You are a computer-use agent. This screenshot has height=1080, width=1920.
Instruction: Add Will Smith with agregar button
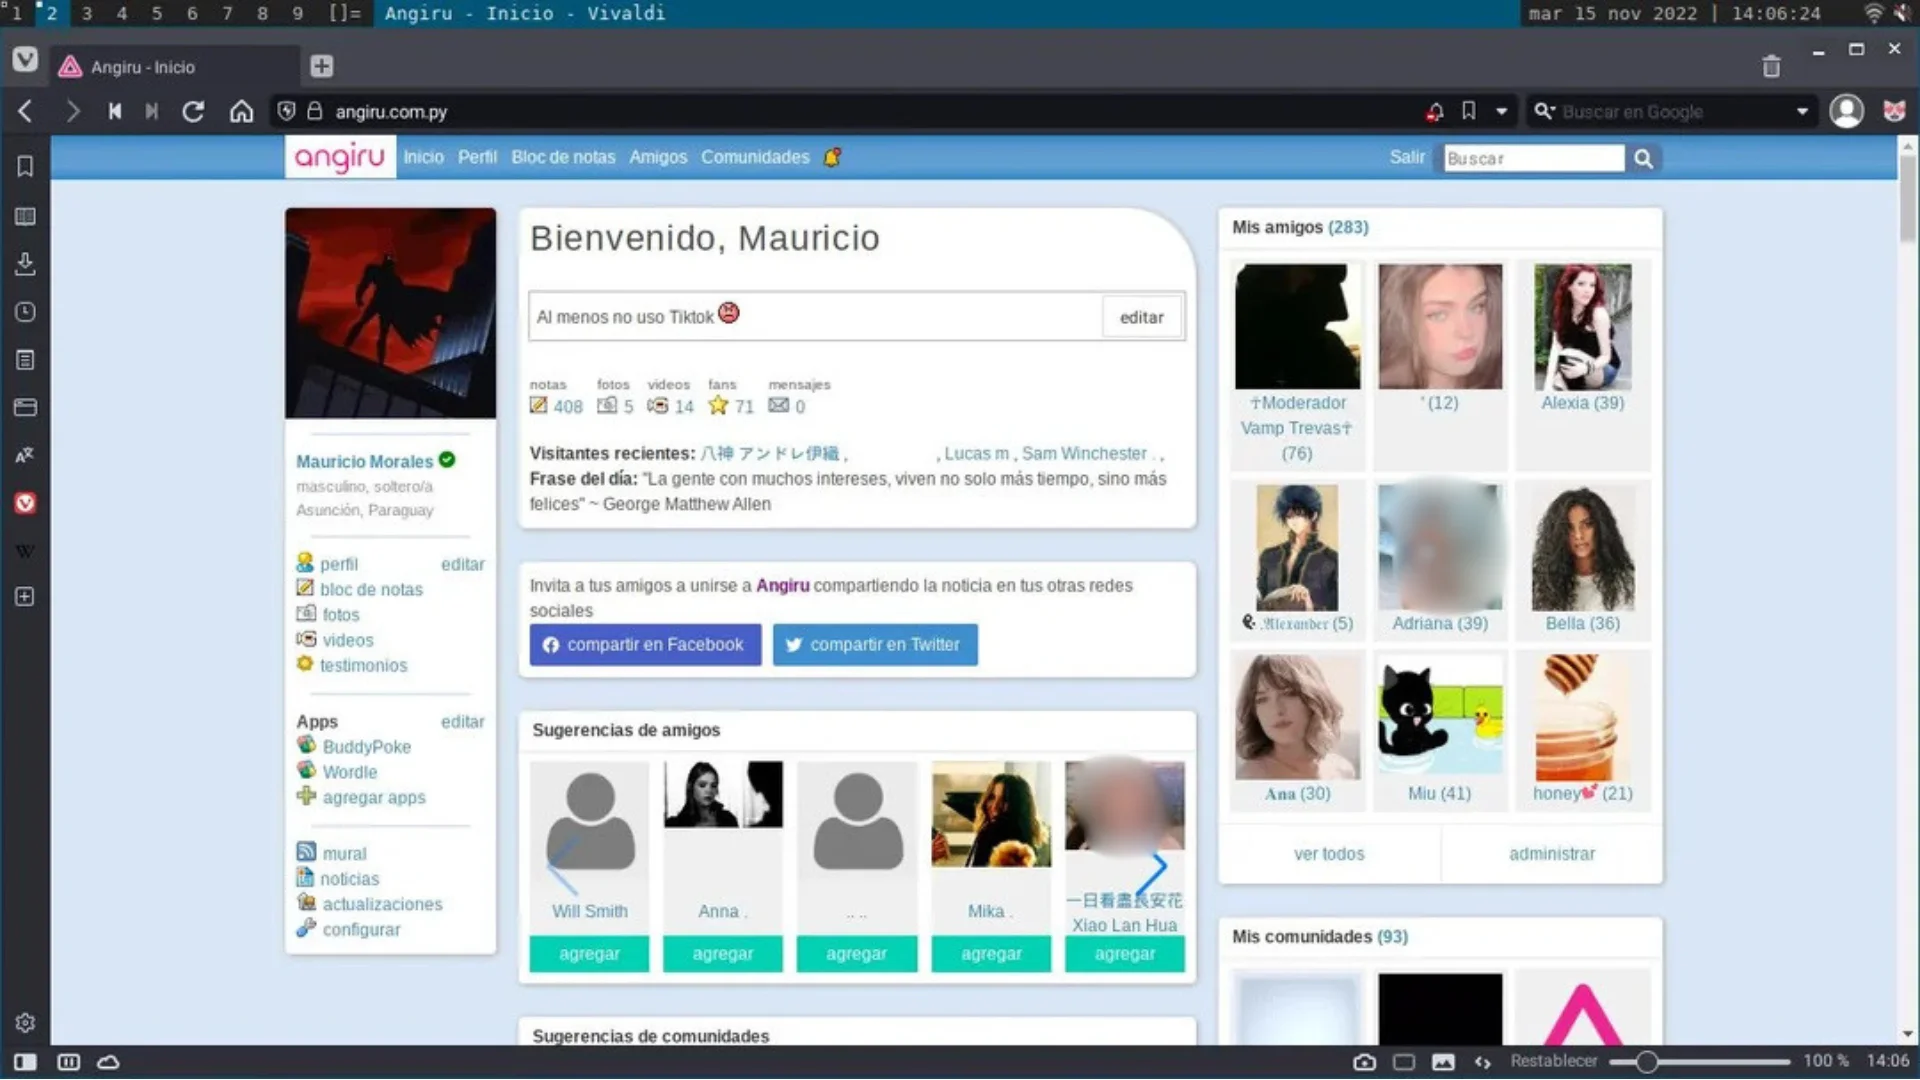(589, 954)
